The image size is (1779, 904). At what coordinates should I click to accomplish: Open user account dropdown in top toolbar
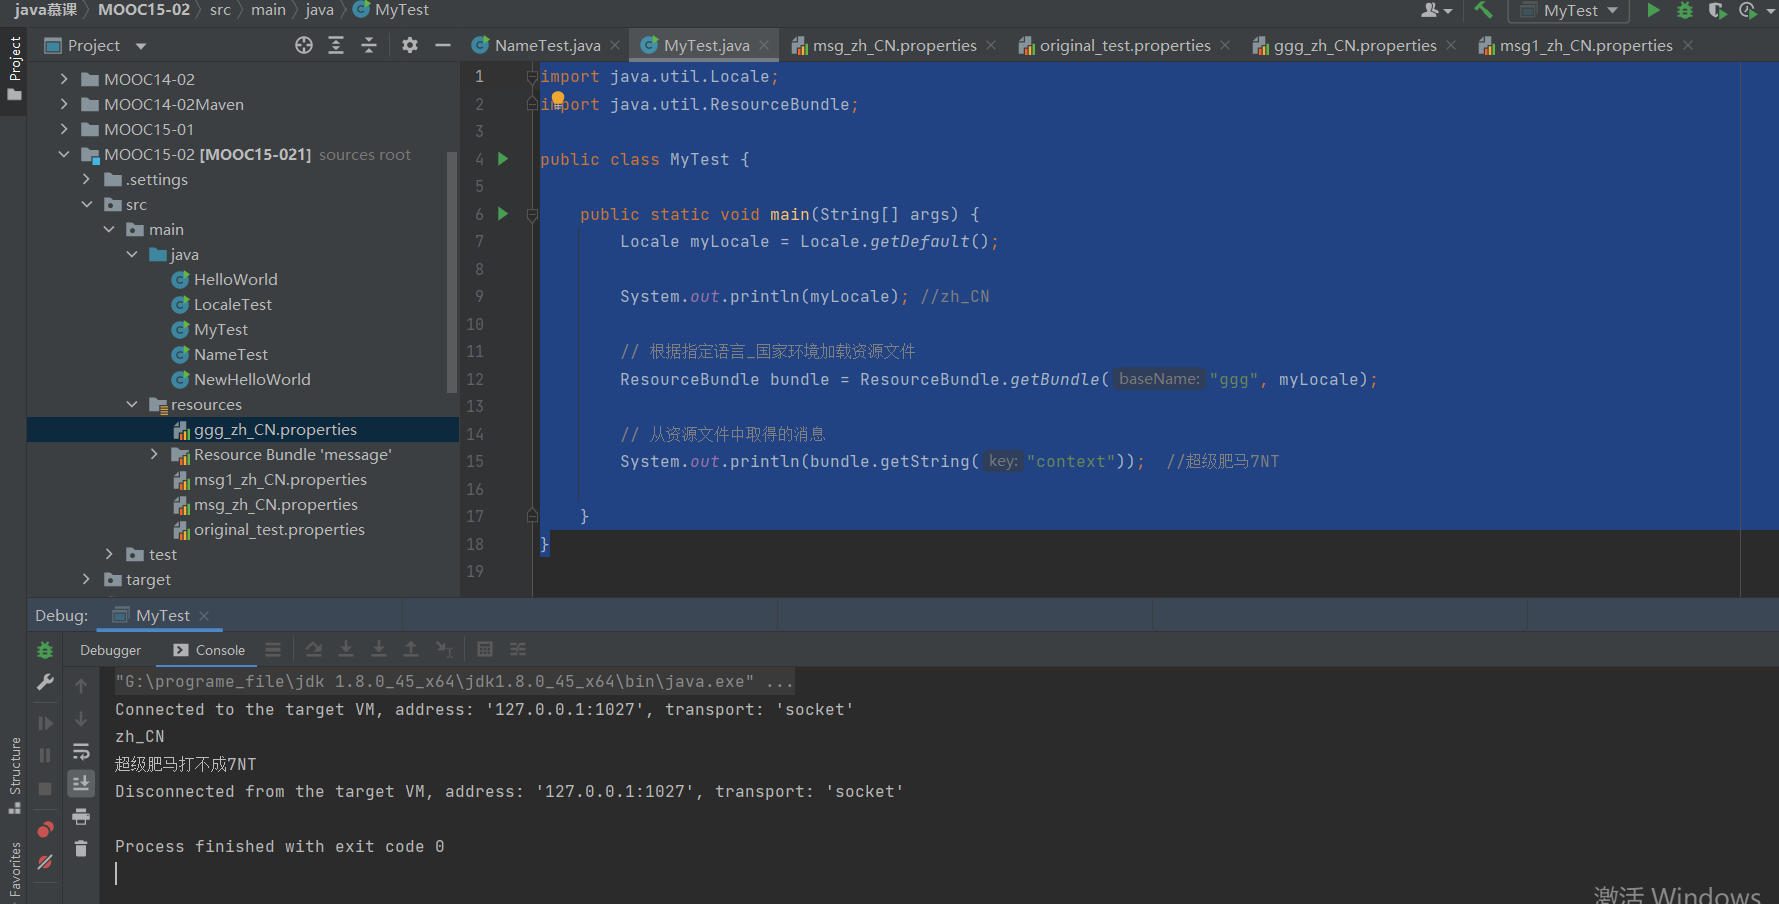click(1437, 10)
